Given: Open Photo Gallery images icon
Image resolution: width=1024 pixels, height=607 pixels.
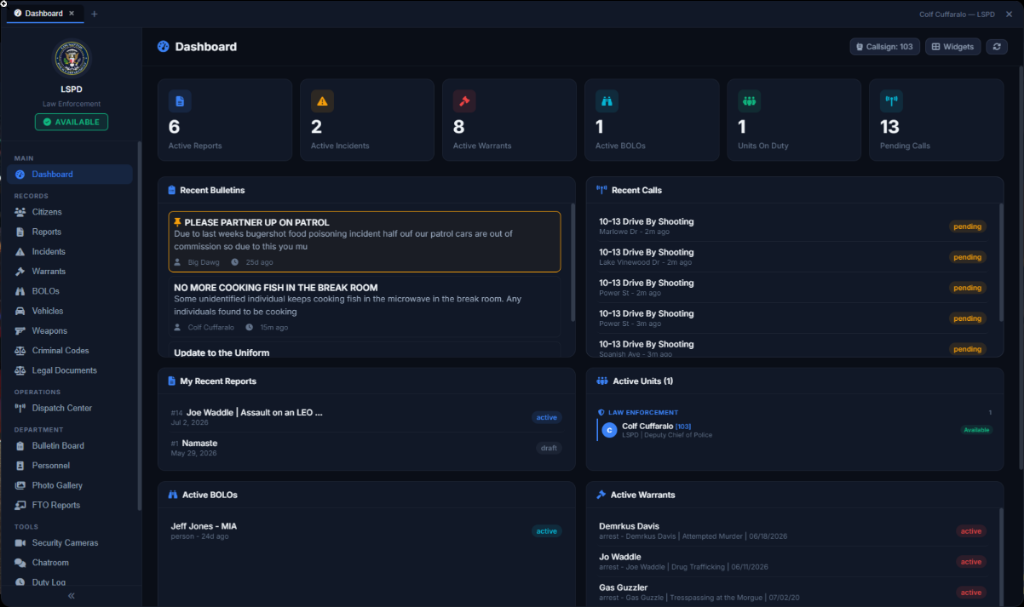Looking at the screenshot, I should [20, 485].
